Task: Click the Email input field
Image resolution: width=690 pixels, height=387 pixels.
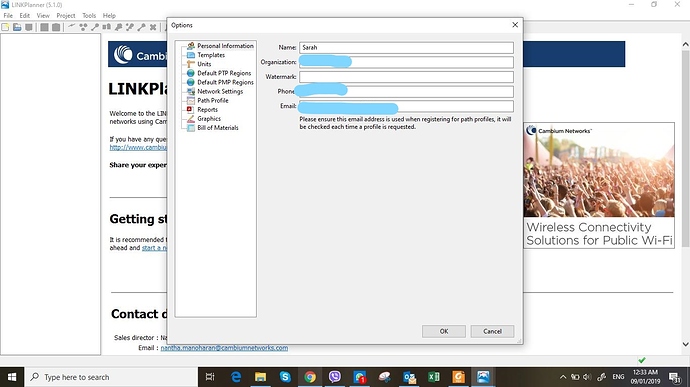Action: tap(406, 106)
